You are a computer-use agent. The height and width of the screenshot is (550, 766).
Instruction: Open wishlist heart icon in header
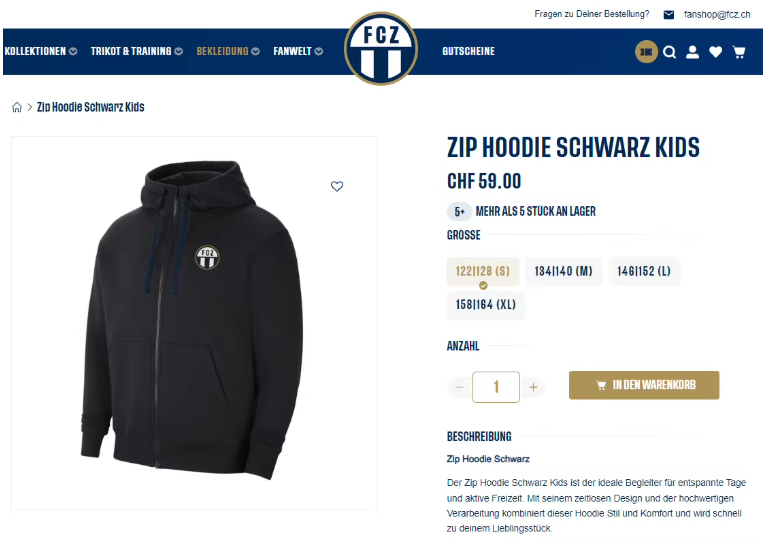pyautogui.click(x=716, y=52)
